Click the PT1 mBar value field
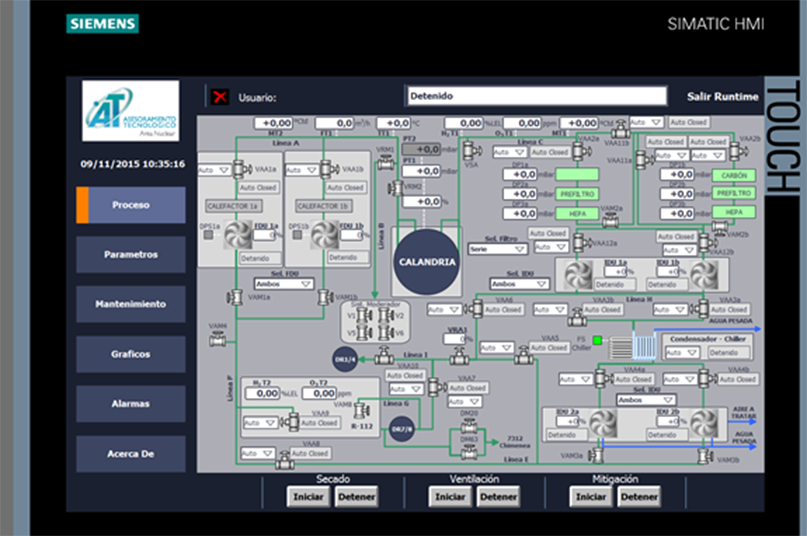The image size is (807, 536). click(422, 171)
